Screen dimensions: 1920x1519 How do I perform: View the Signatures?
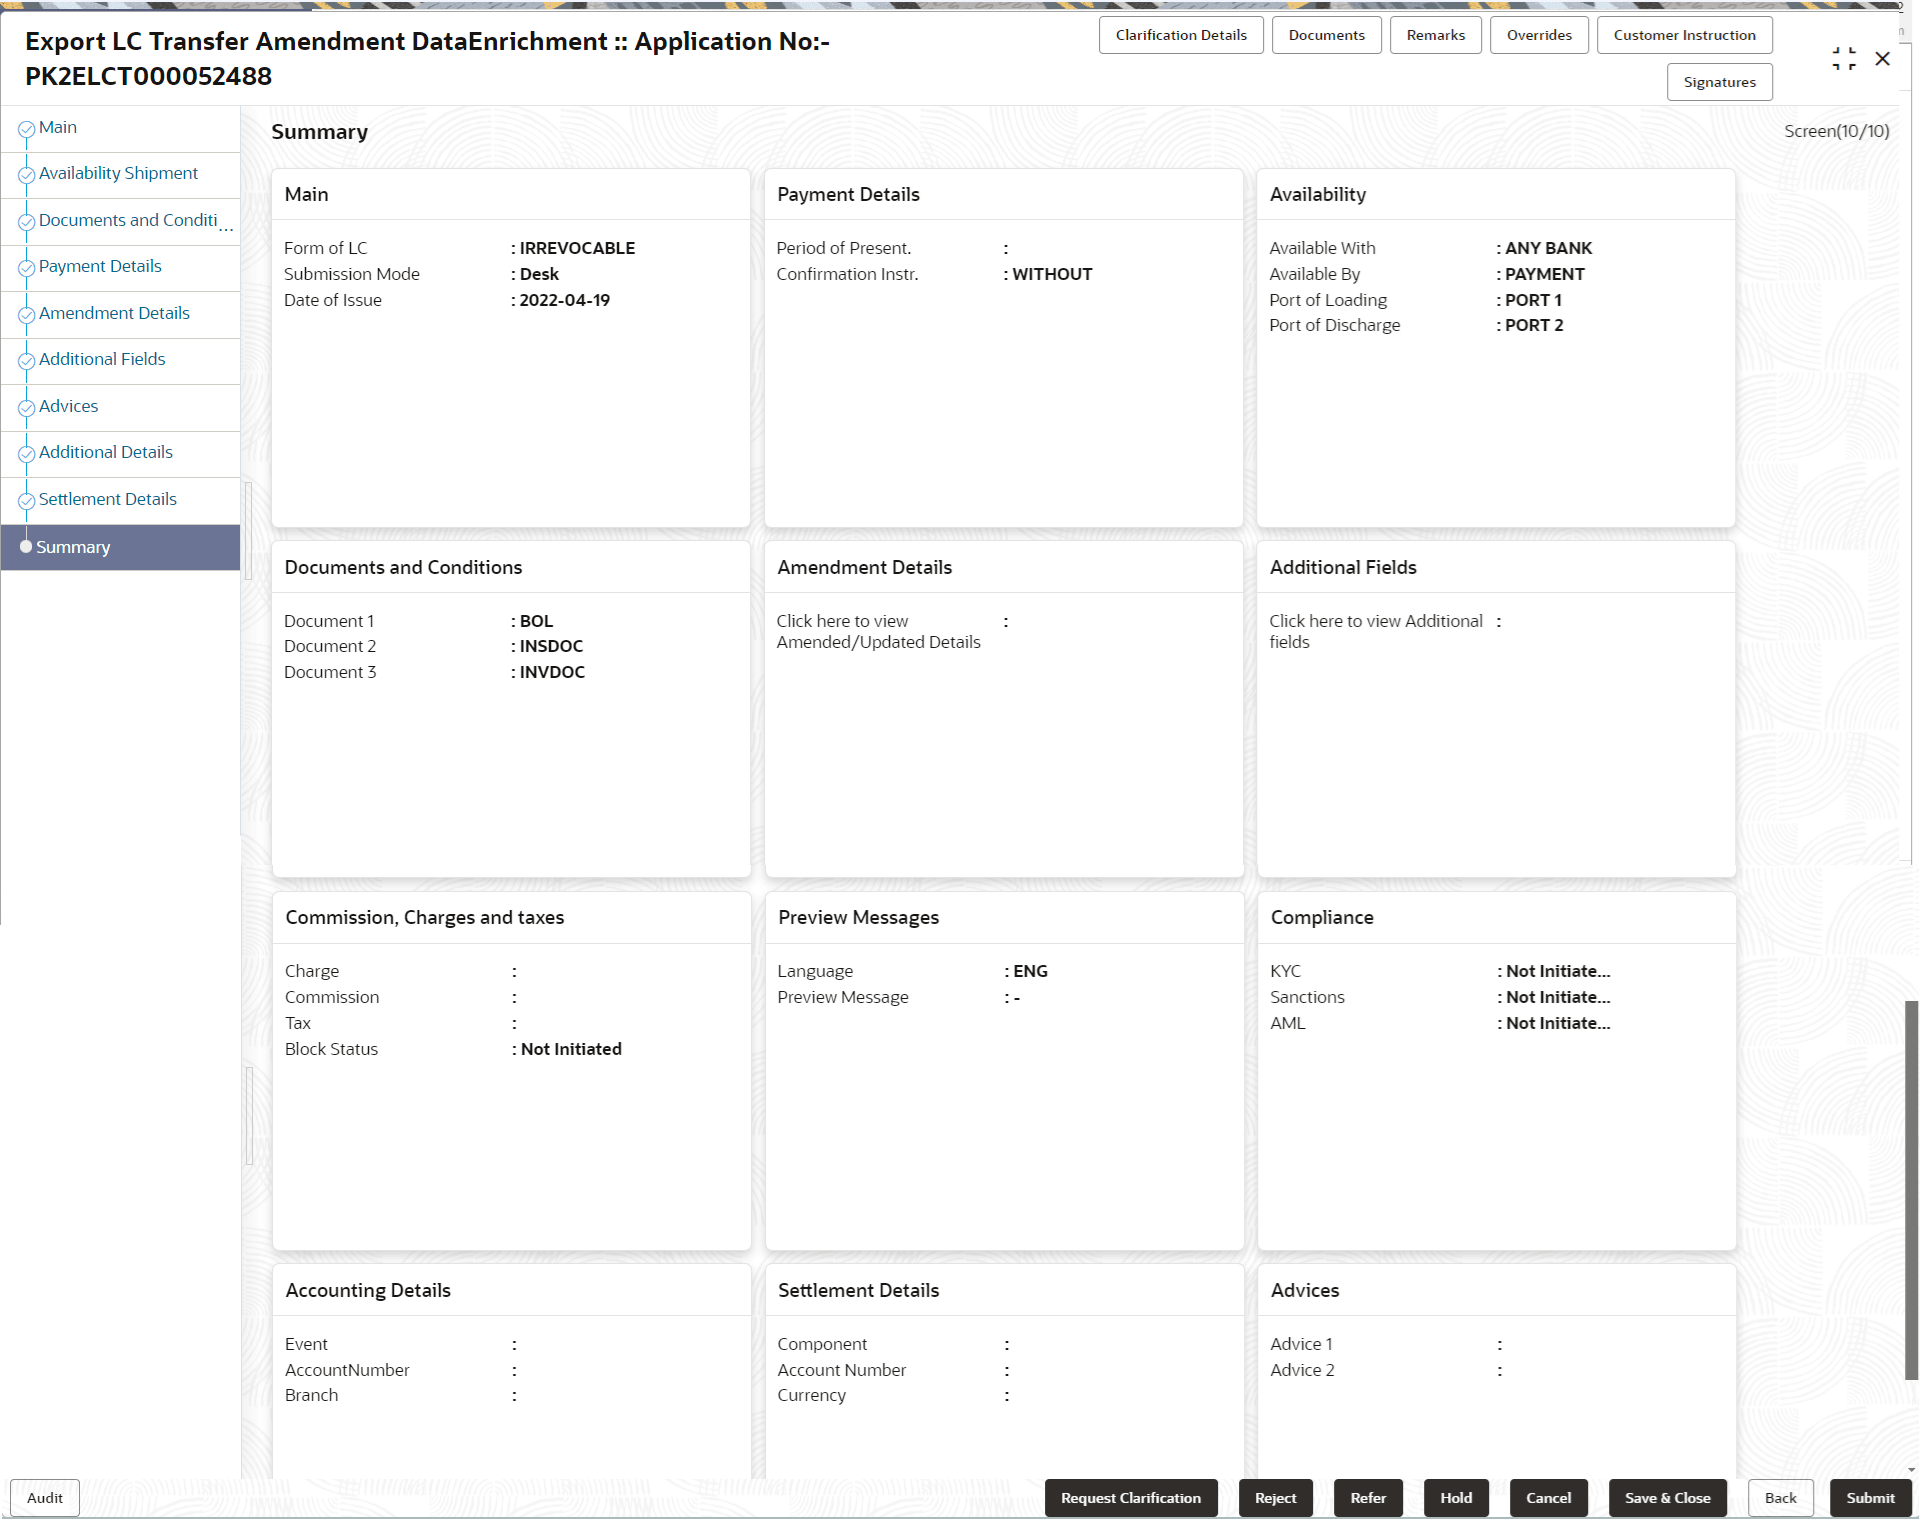click(1719, 82)
